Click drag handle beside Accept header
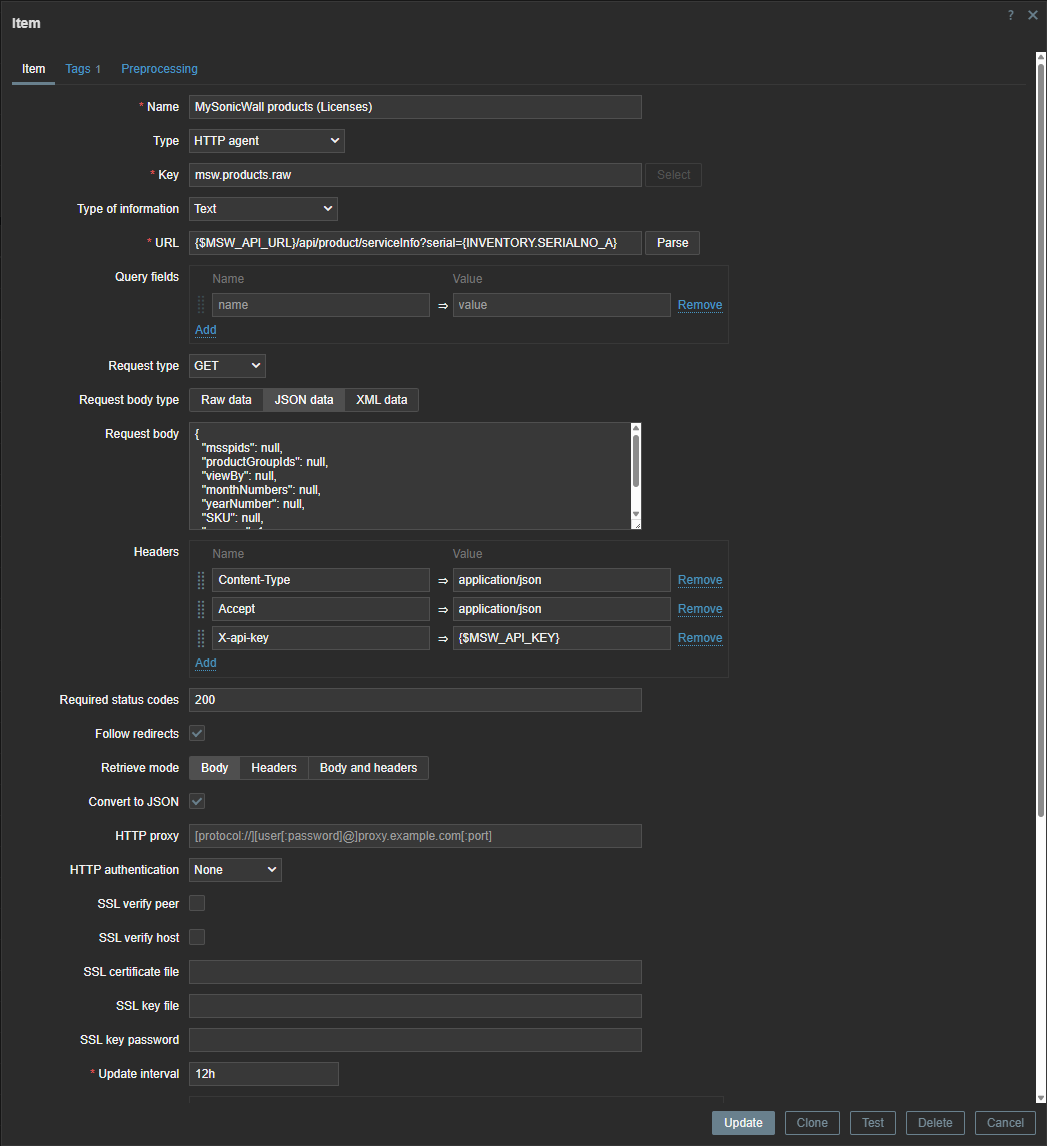Image resolution: width=1047 pixels, height=1146 pixels. tap(201, 609)
